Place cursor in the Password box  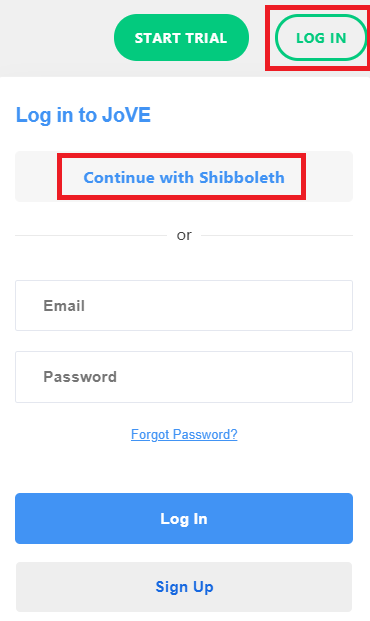click(x=184, y=377)
